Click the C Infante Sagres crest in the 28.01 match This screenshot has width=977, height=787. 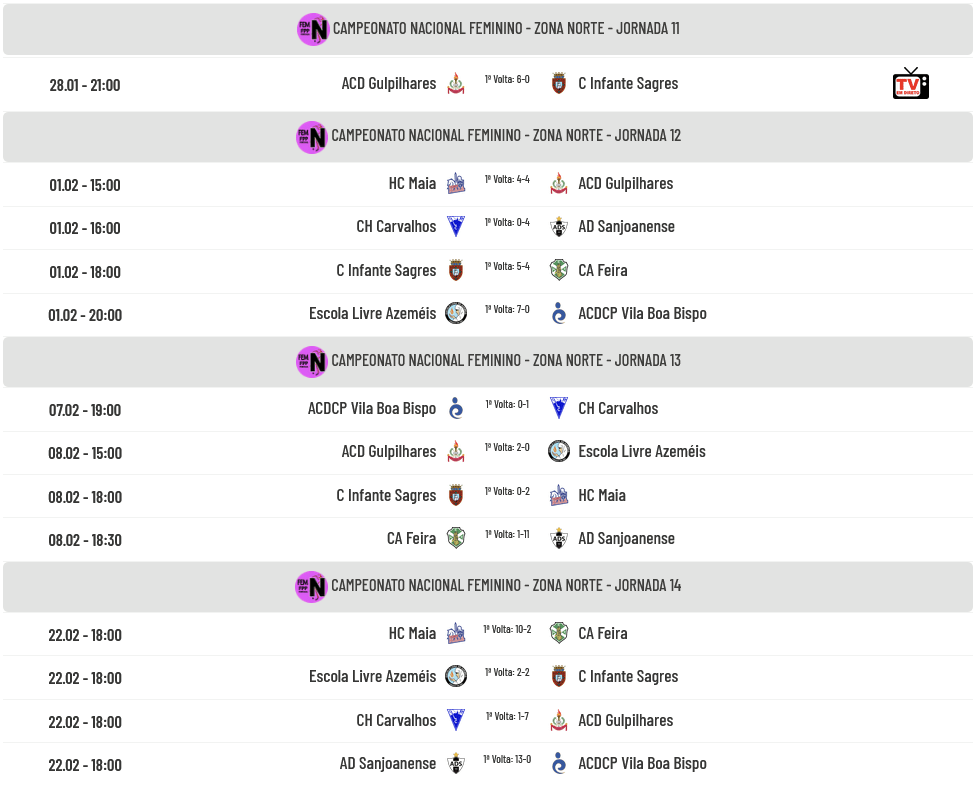tap(559, 84)
